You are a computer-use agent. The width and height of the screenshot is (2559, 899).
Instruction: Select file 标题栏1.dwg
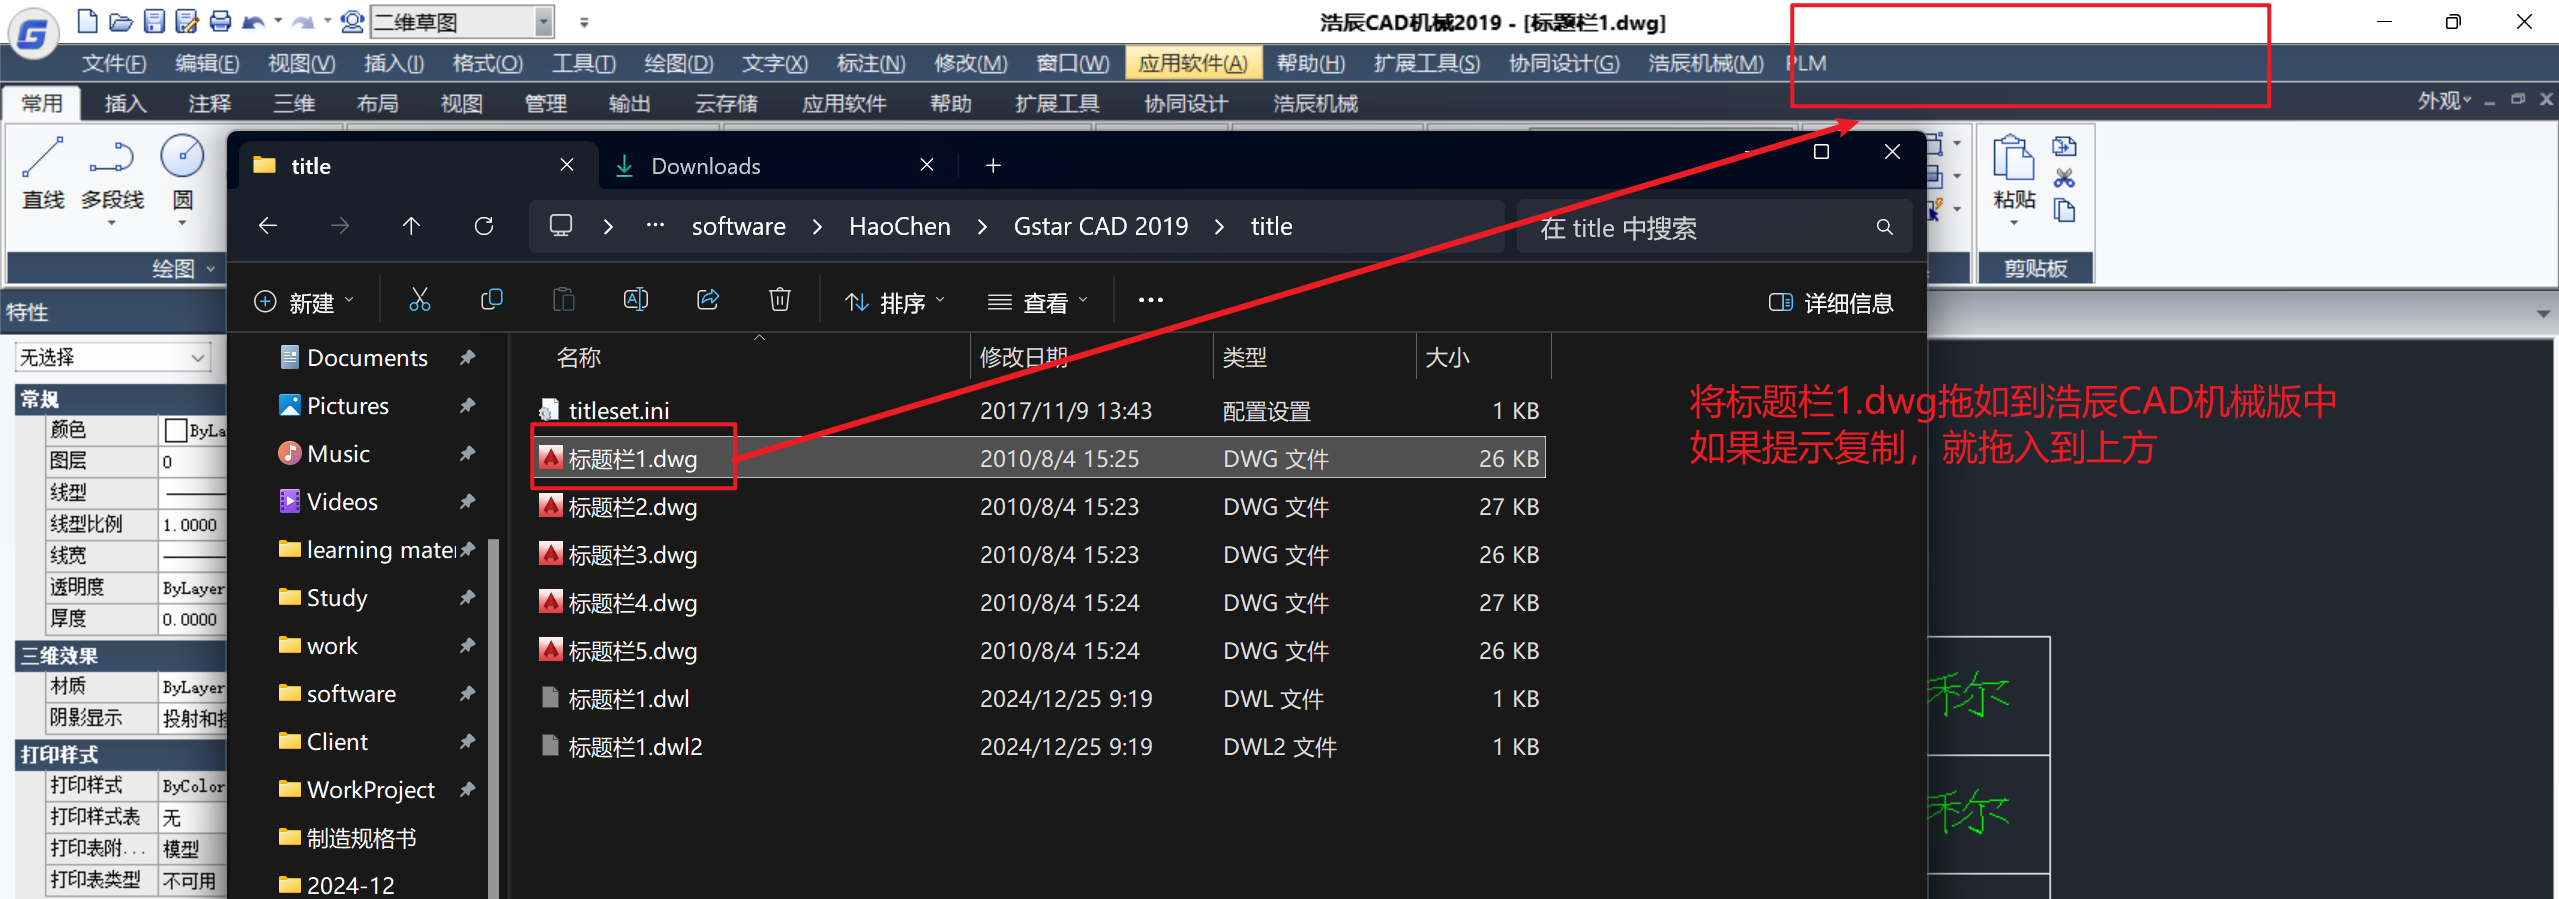(1040, 458)
